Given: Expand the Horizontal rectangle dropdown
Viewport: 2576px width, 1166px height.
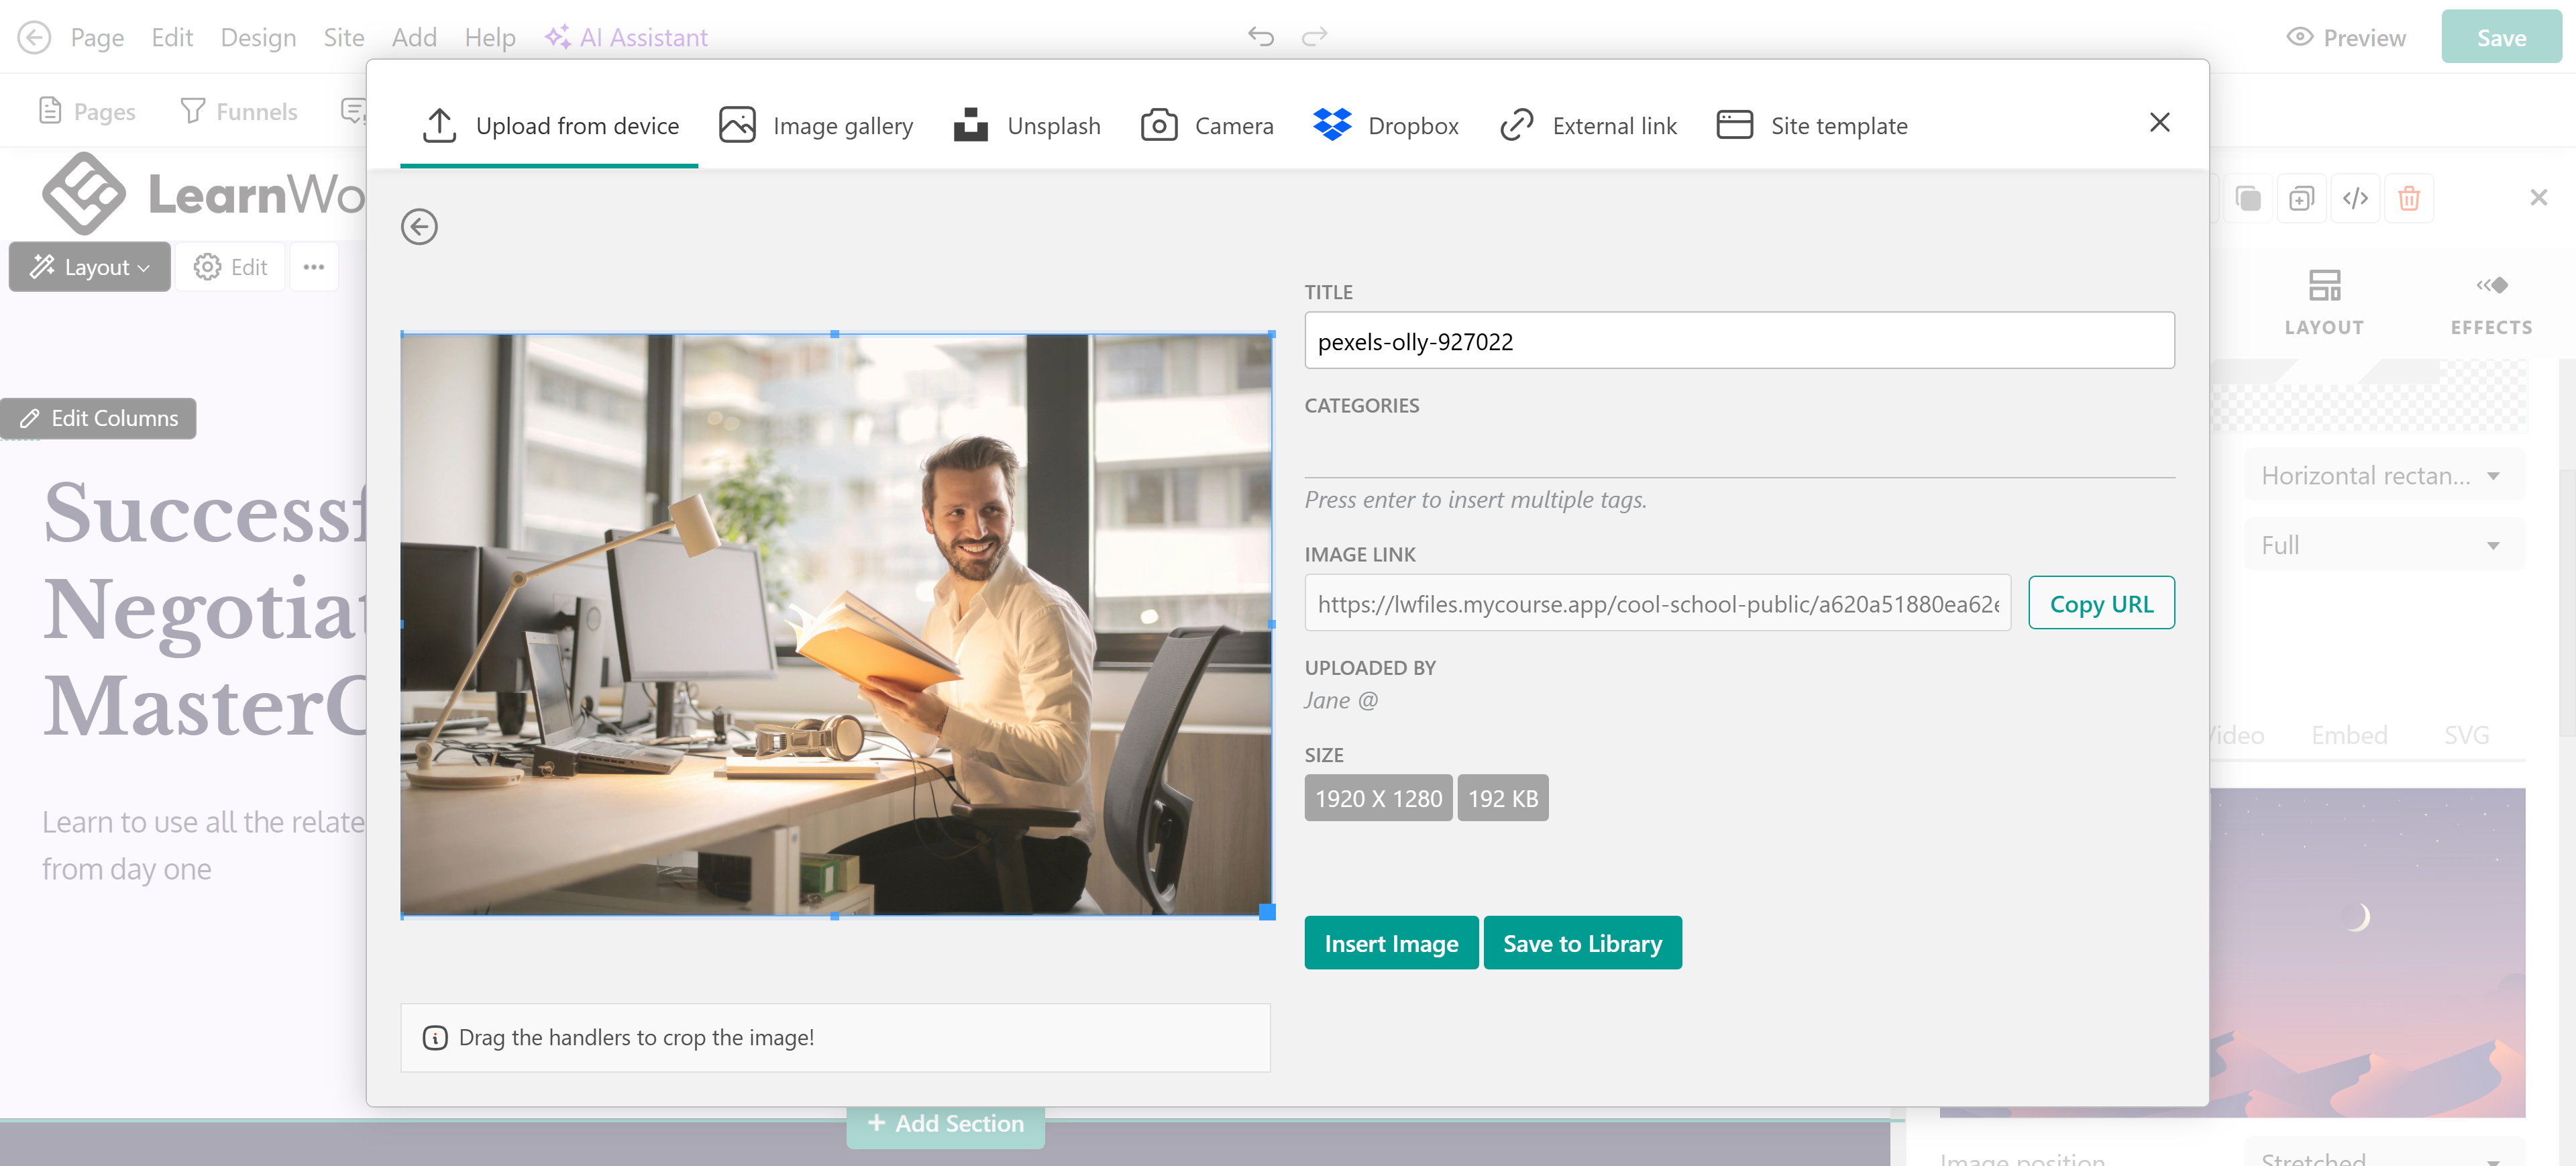Looking at the screenshot, I should pyautogui.click(x=2384, y=475).
